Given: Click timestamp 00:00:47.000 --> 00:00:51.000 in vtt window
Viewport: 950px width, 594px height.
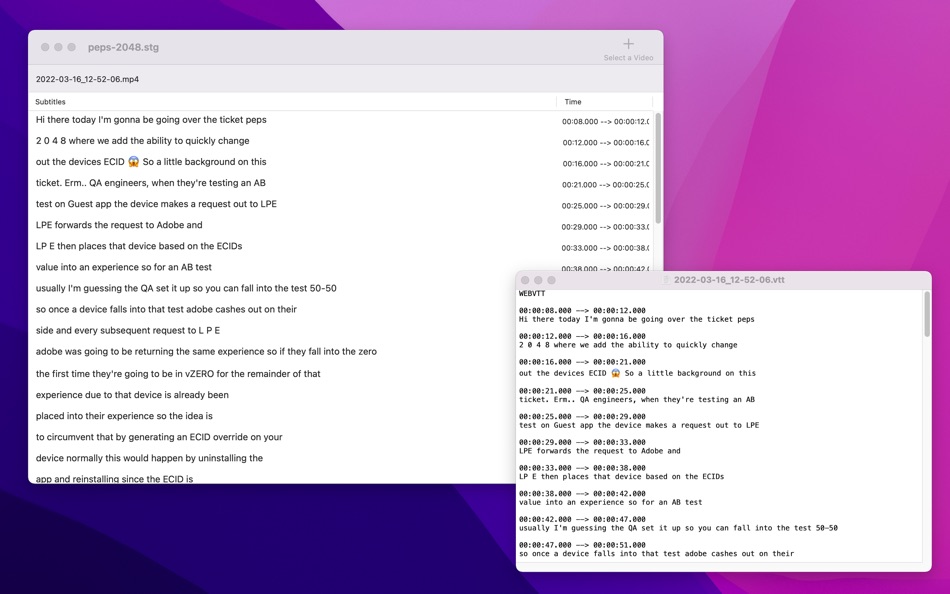Looking at the screenshot, I should [582, 545].
